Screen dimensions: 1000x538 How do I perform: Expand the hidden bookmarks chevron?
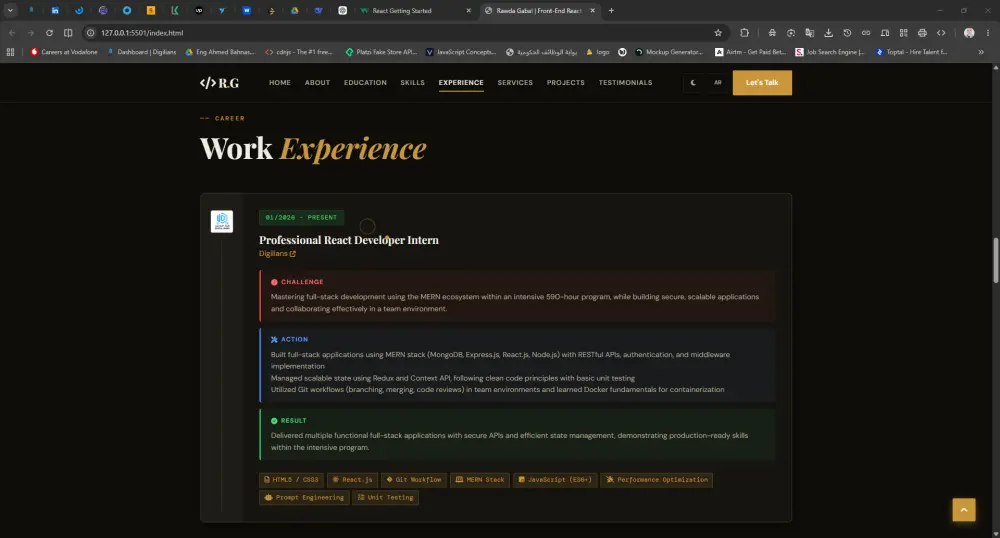981,52
